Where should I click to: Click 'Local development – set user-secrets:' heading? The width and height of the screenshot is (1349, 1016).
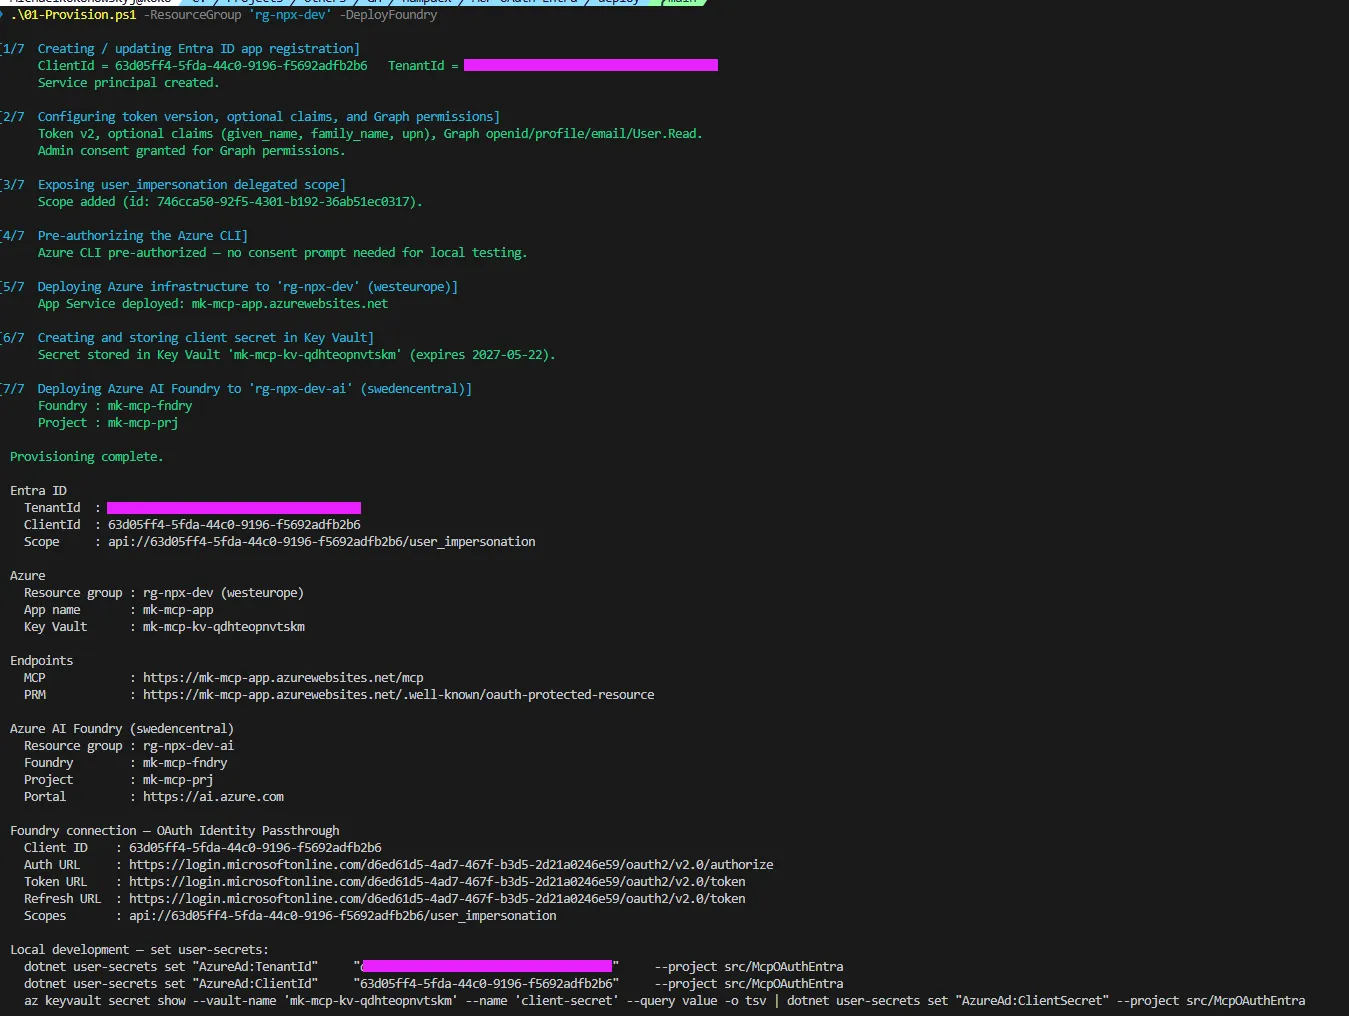point(139,950)
